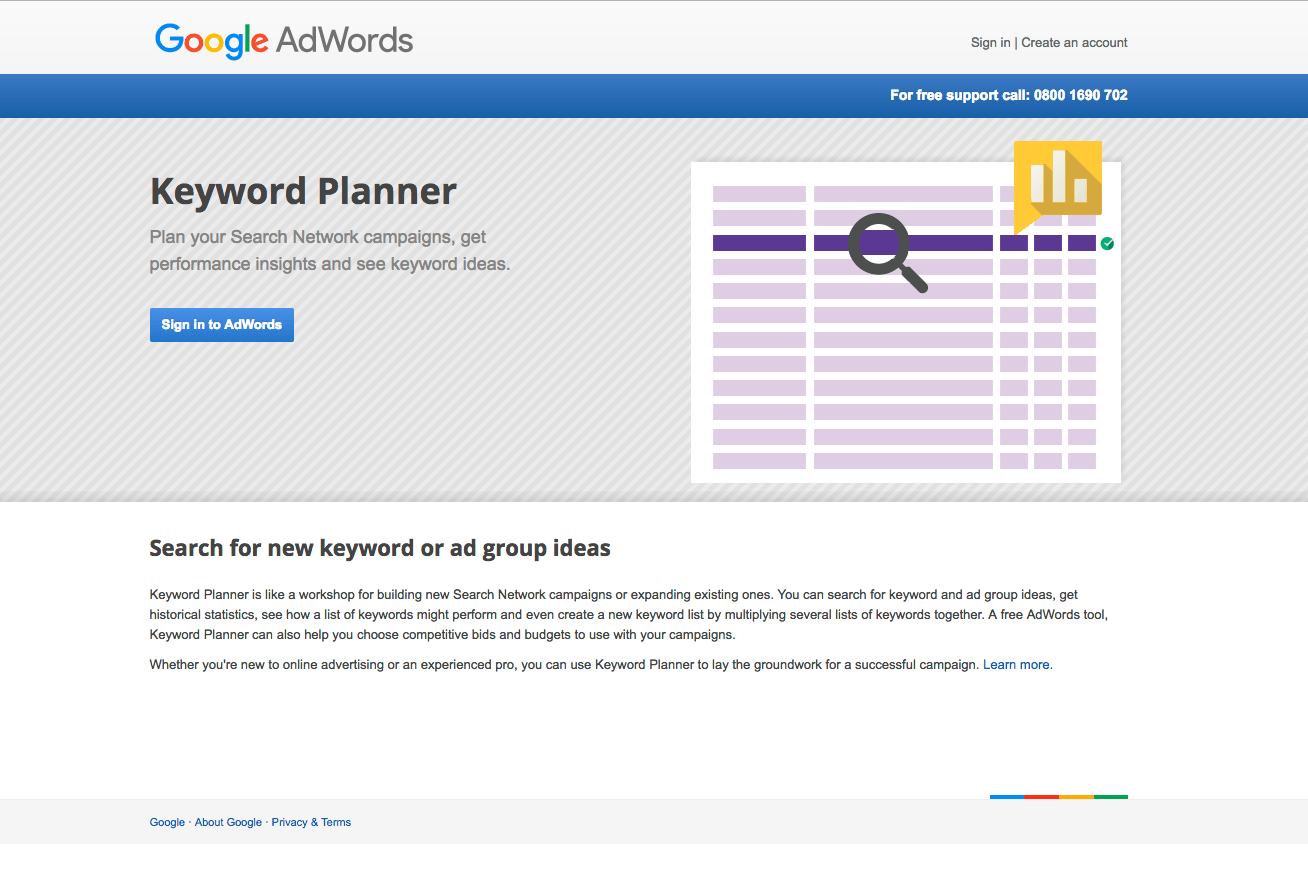Click the About Google footer link
This screenshot has width=1308, height=889.
click(229, 822)
